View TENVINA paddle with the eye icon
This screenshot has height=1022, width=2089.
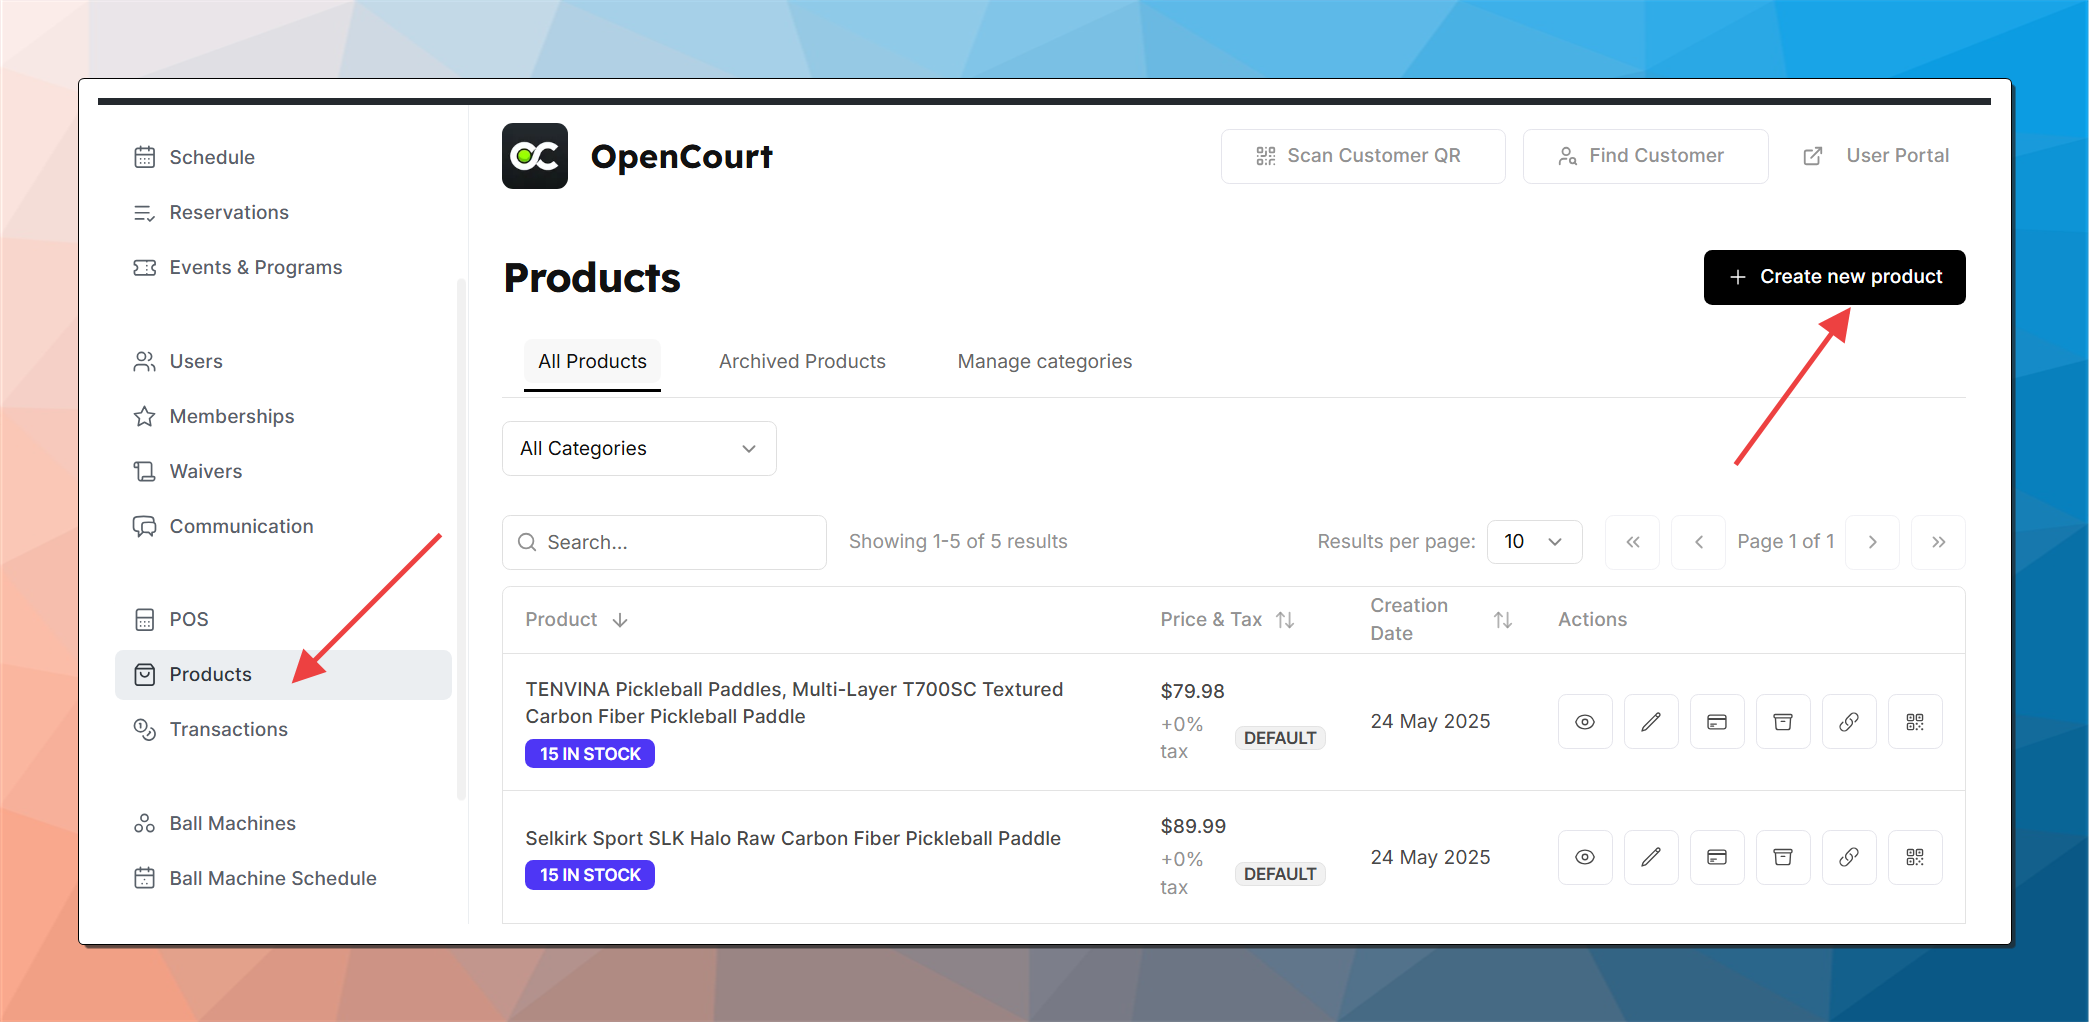pyautogui.click(x=1584, y=721)
